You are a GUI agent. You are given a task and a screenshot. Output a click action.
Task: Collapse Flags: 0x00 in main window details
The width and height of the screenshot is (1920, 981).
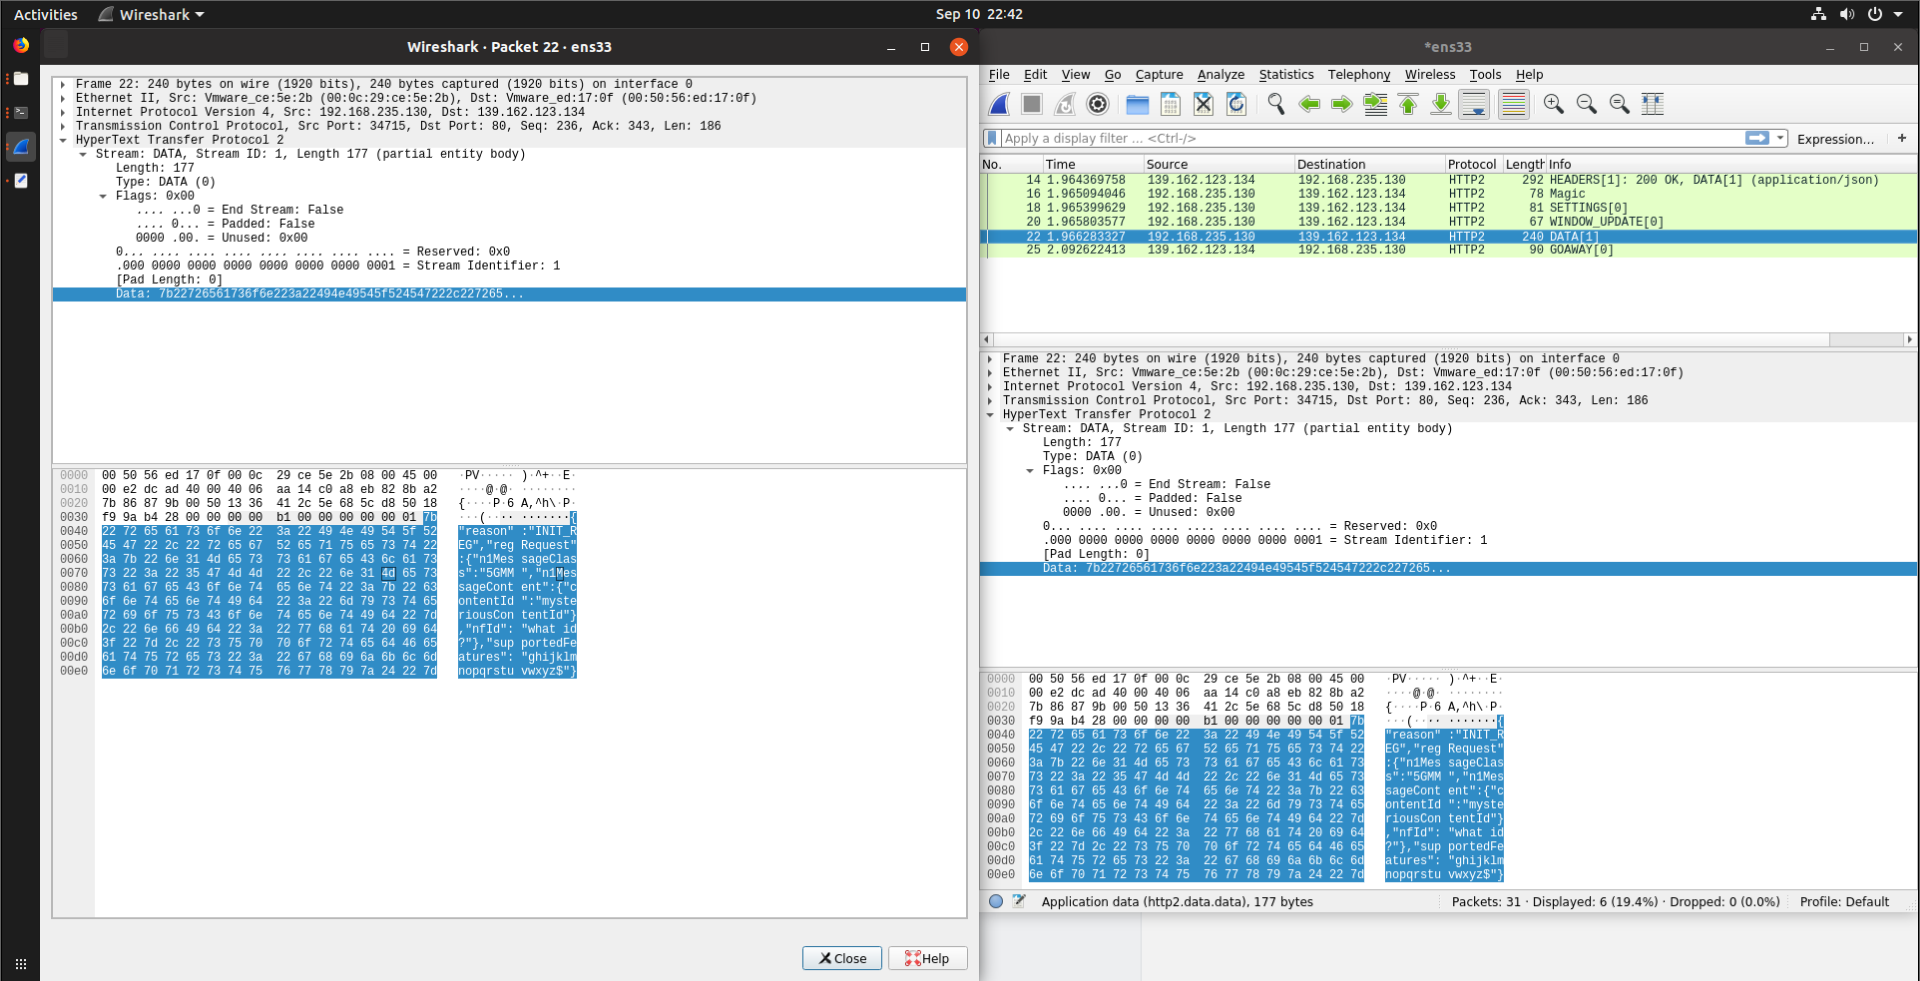tap(1030, 470)
